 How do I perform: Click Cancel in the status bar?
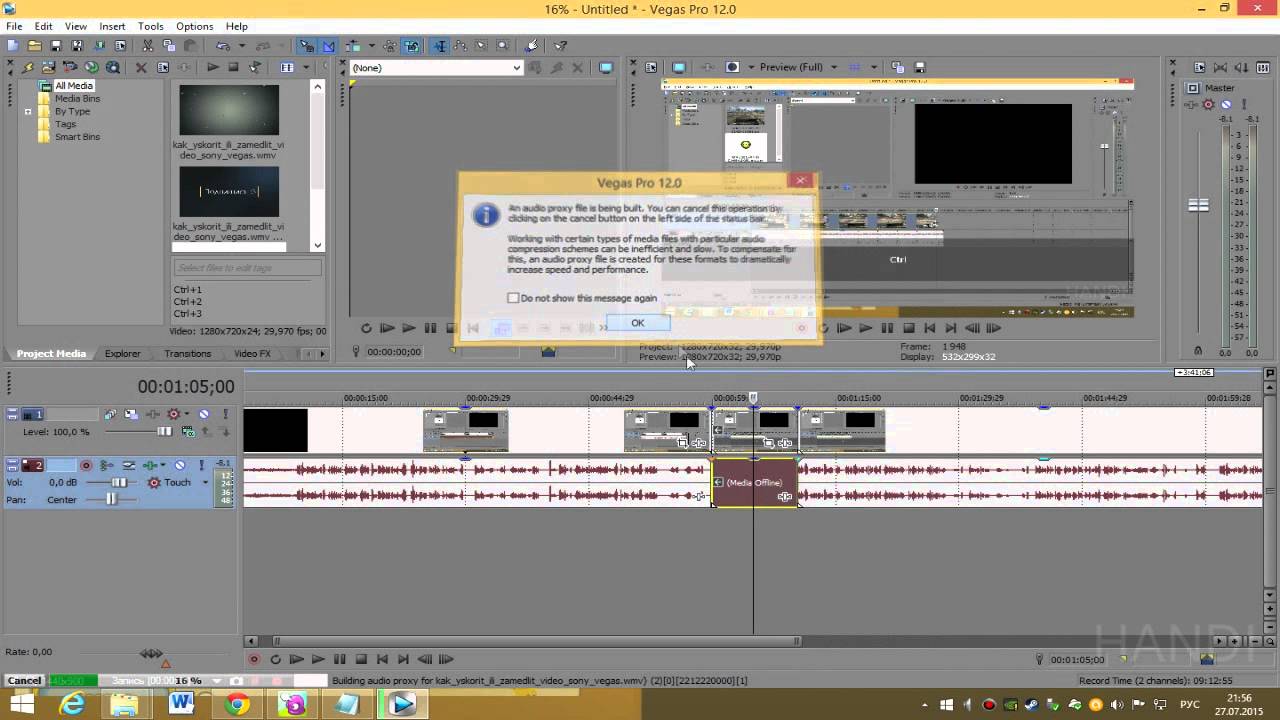(x=24, y=680)
